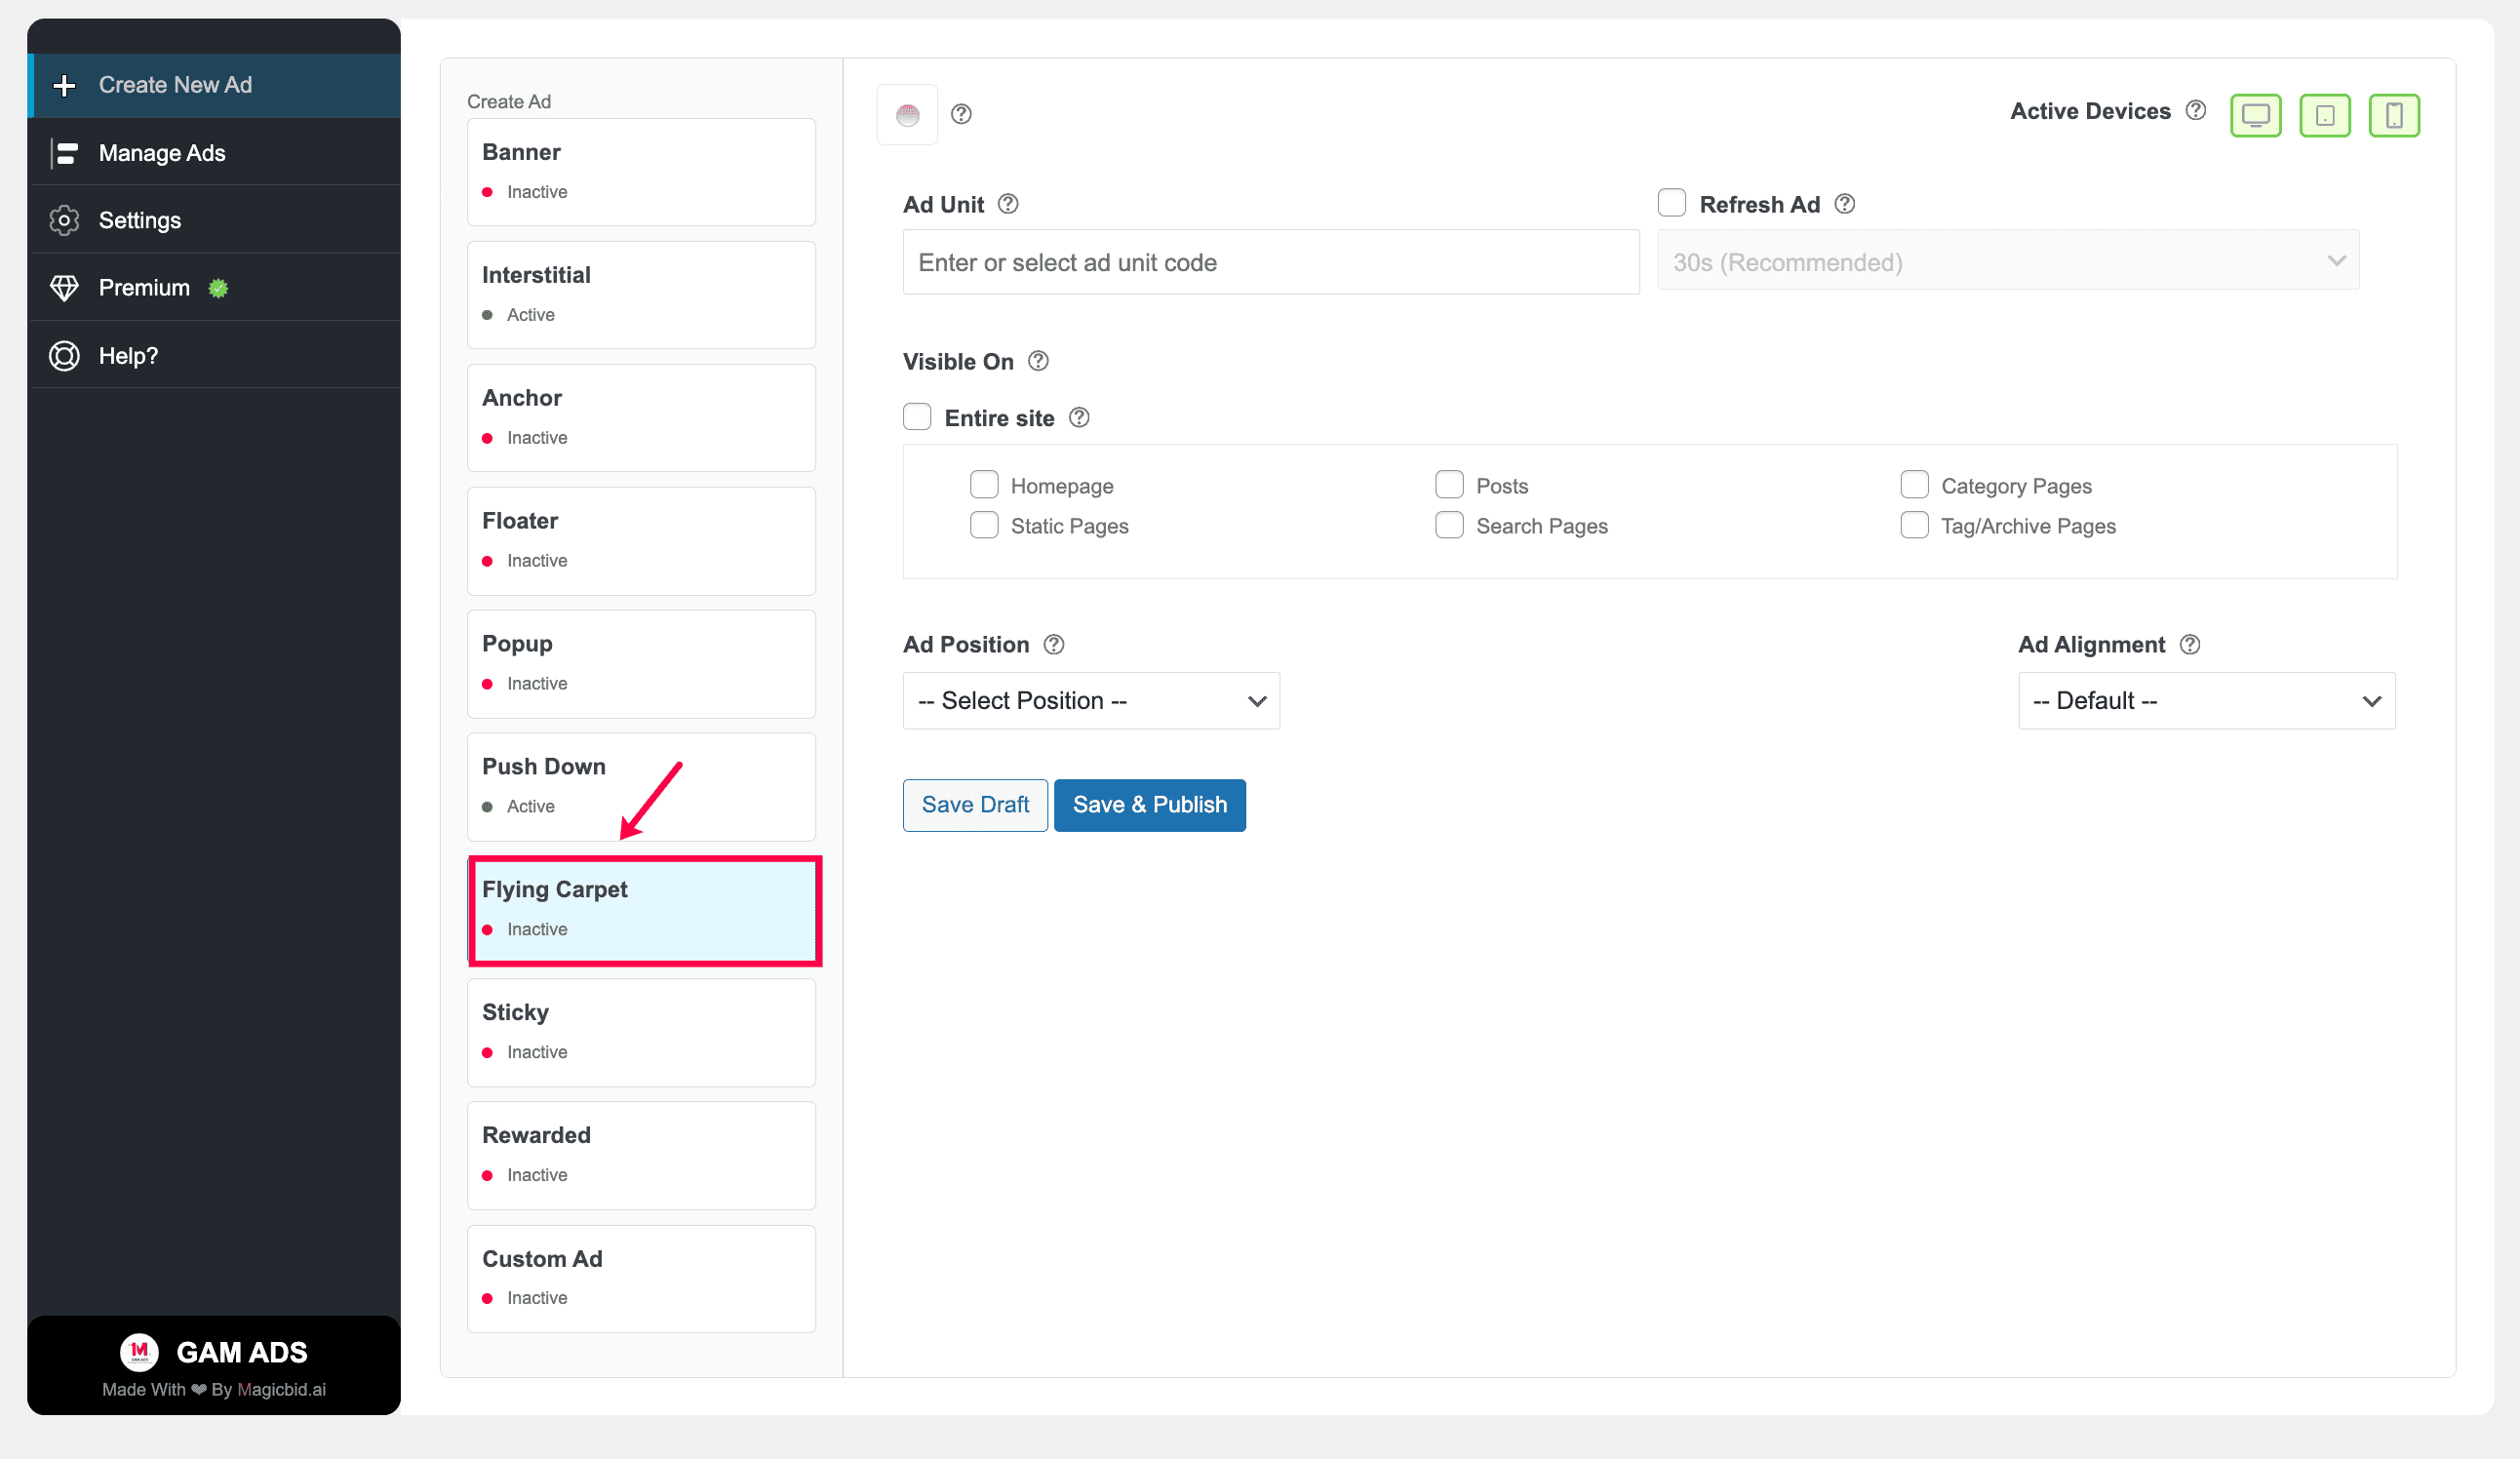Click the ad unit code input field
Screen dimensions: 2520x1459
[x=1271, y=262]
